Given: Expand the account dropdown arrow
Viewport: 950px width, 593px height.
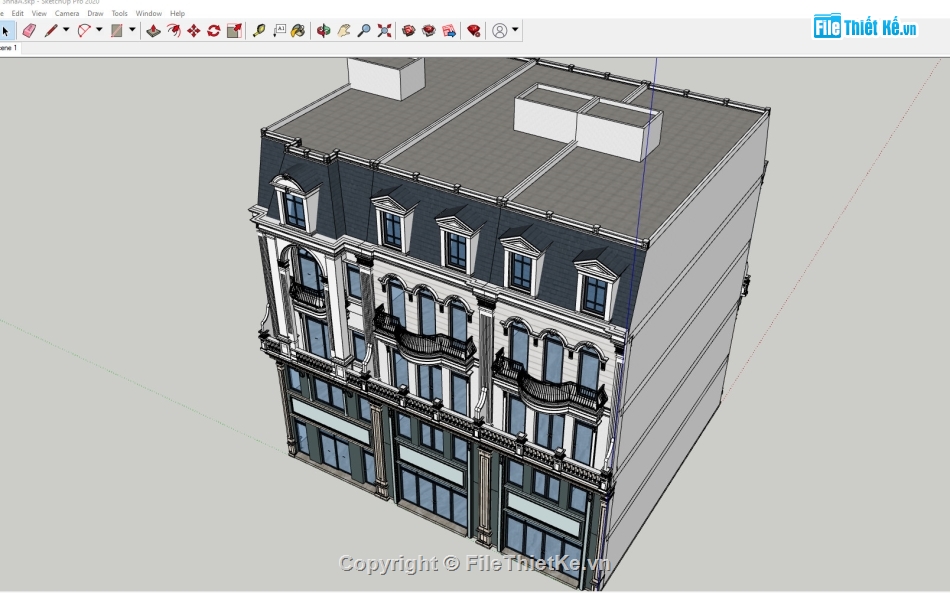Looking at the screenshot, I should click(515, 29).
